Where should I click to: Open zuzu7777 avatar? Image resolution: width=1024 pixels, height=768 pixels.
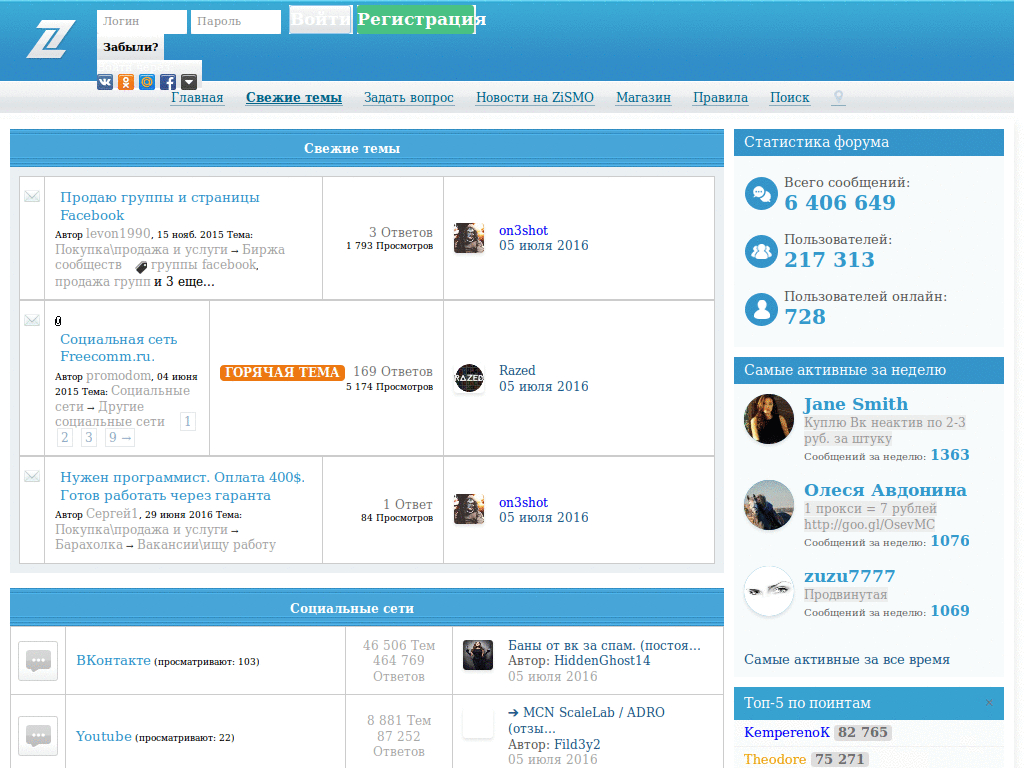pyautogui.click(x=769, y=591)
